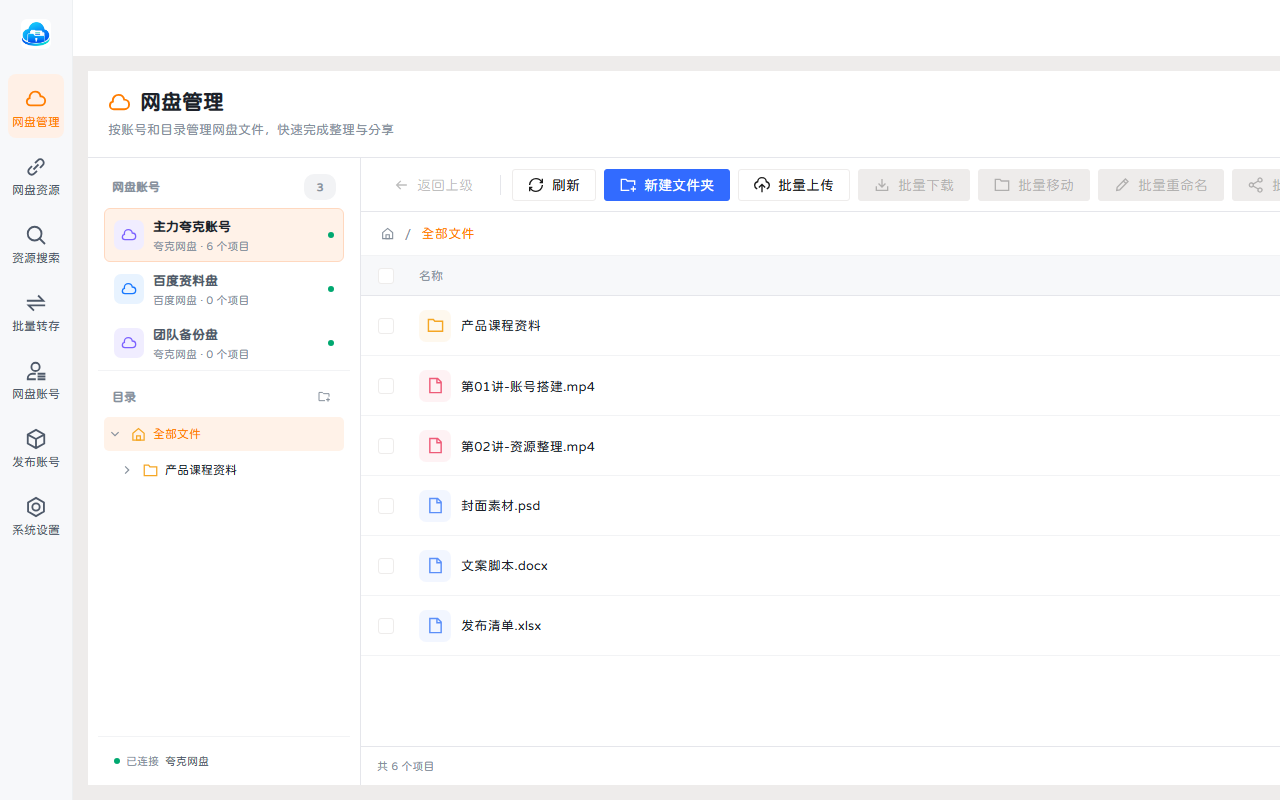The height and width of the screenshot is (800, 1280).
Task: Check the box for 封面素材.psd
Action: pyautogui.click(x=386, y=506)
